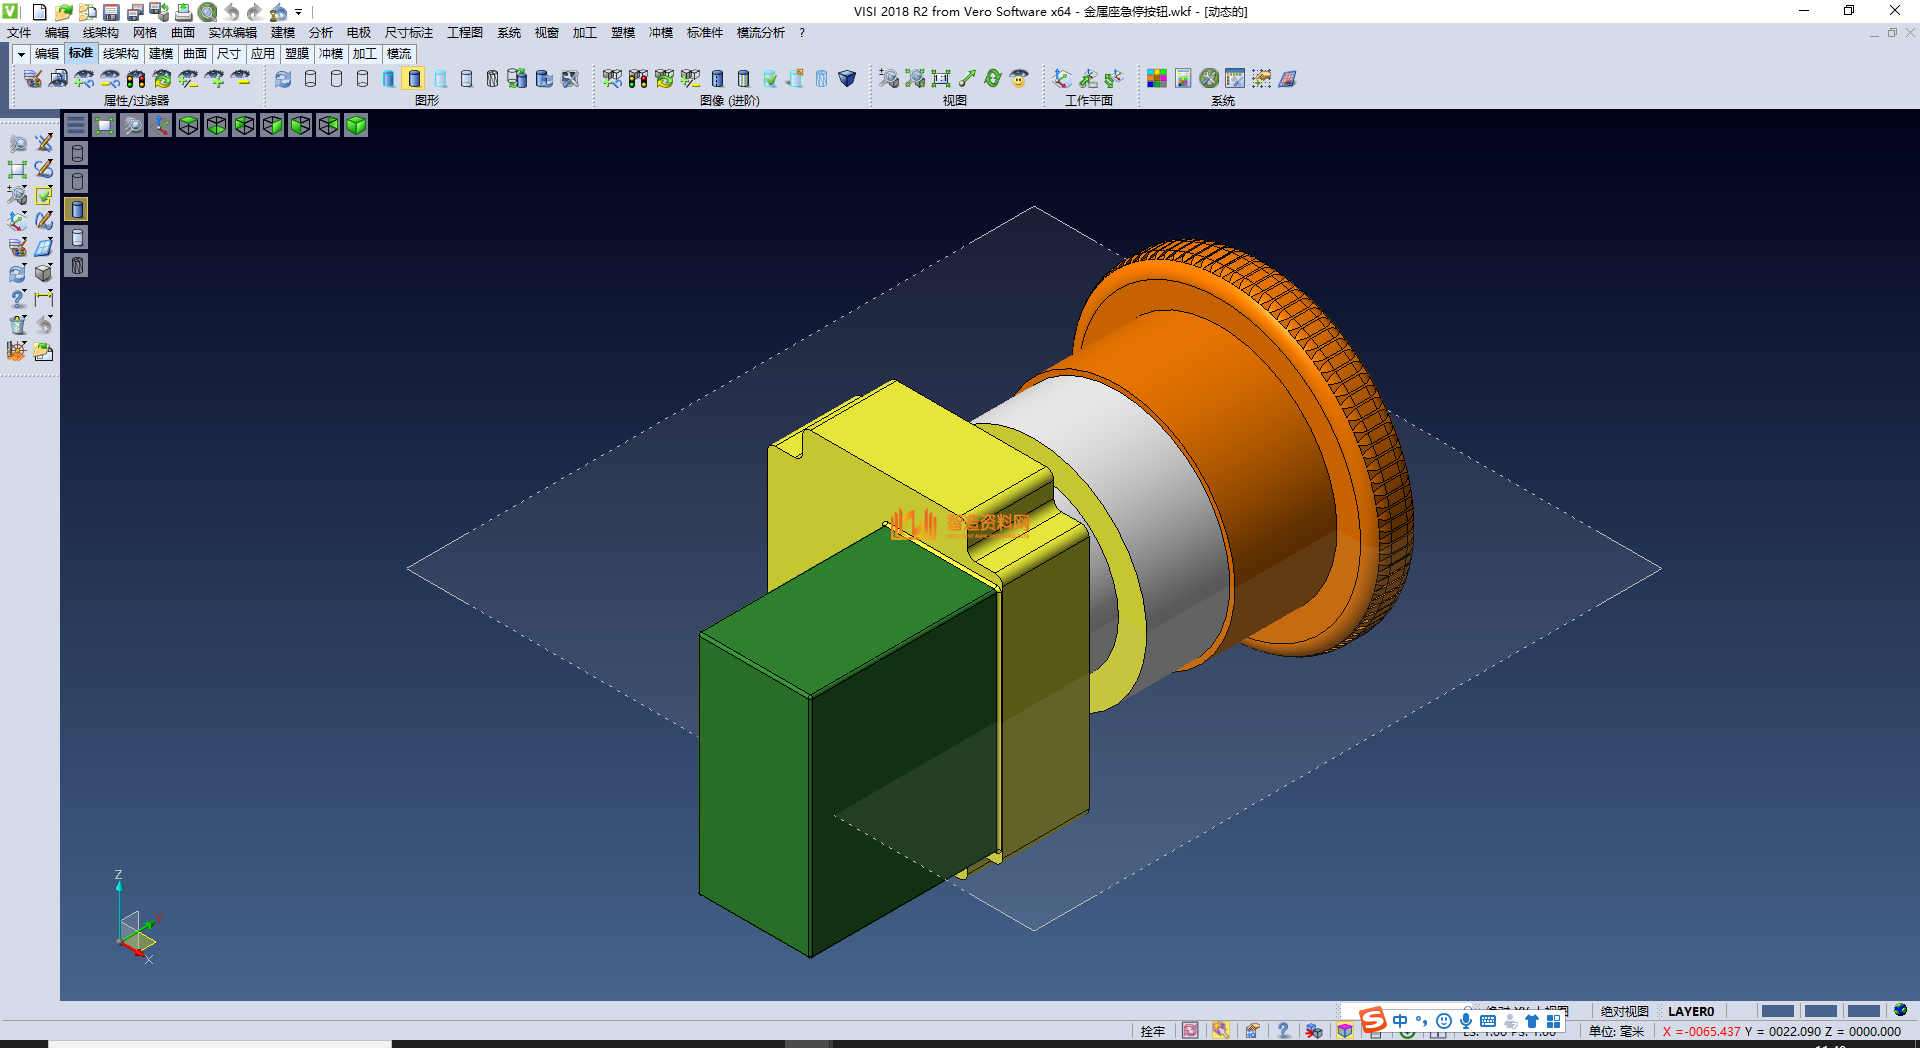Image resolution: width=1920 pixels, height=1048 pixels.
Task: Click the 单位: 毫米 units label
Action: pyautogui.click(x=1616, y=1031)
